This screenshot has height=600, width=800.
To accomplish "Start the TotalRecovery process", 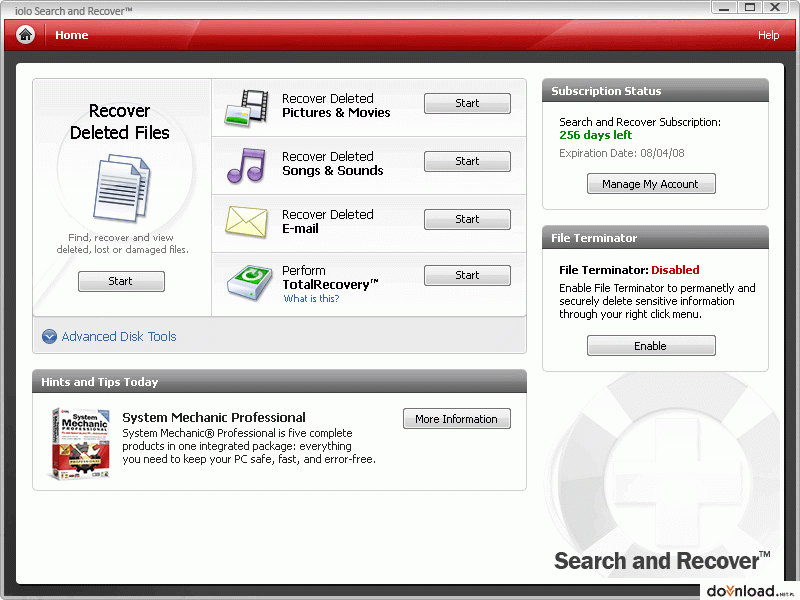I will tap(467, 275).
